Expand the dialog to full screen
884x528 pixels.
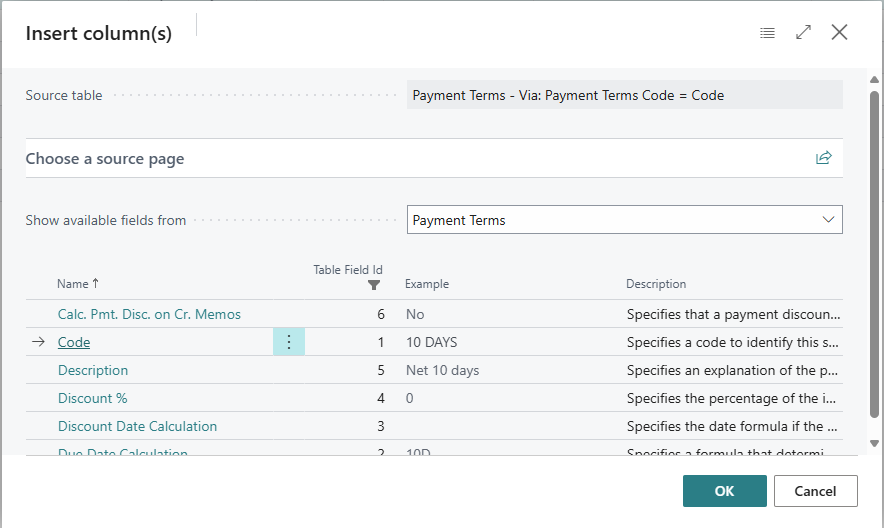803,33
